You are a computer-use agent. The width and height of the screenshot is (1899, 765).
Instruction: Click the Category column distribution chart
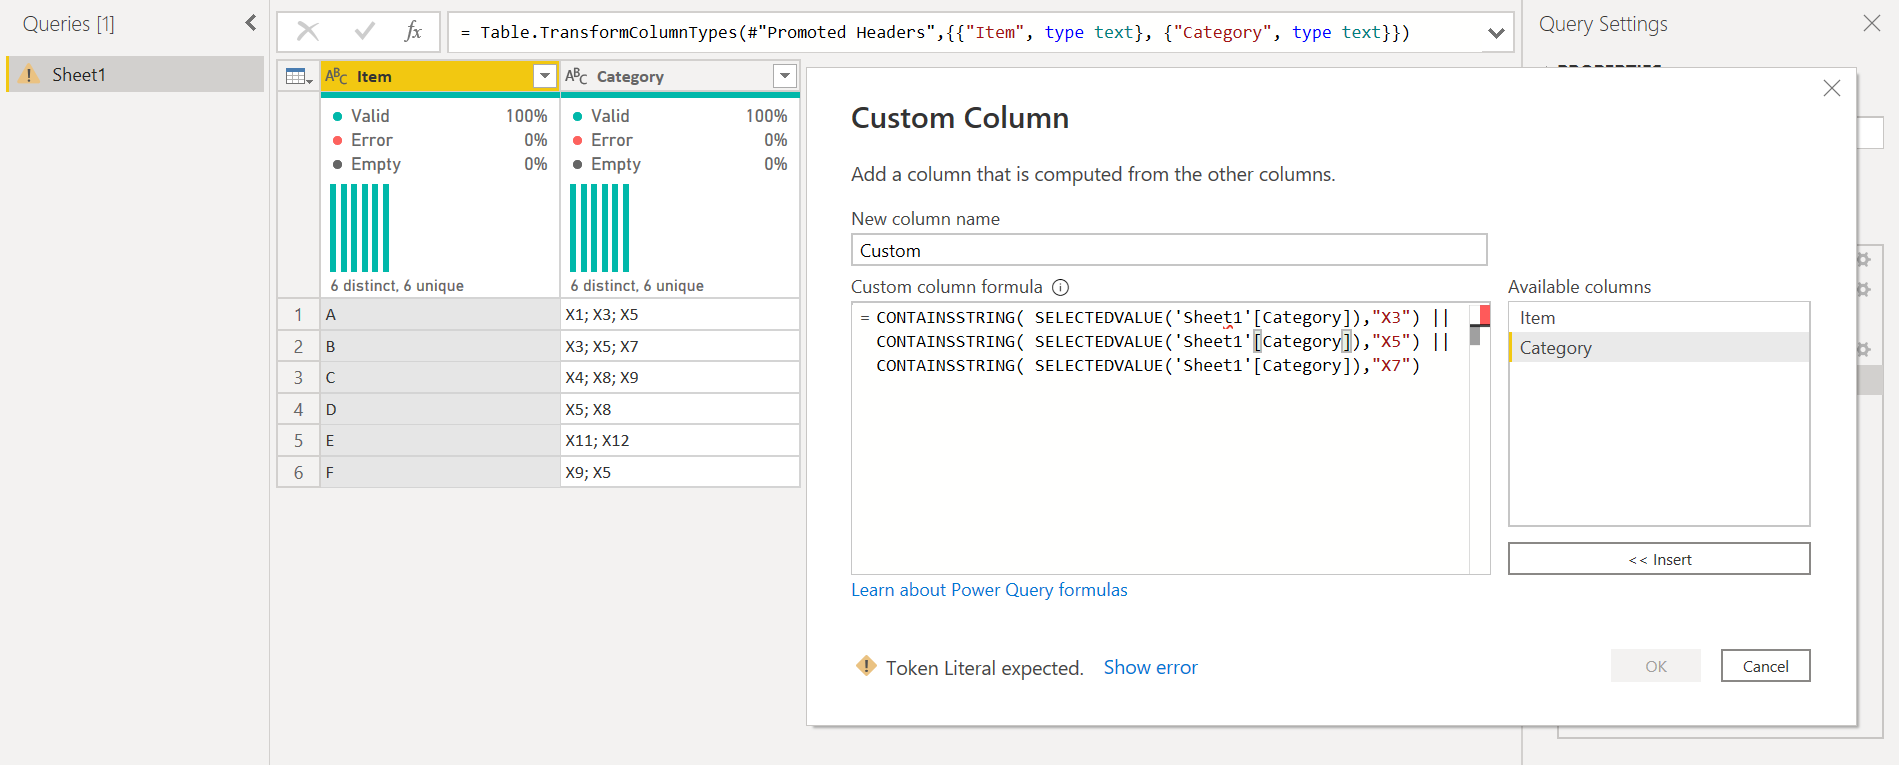[x=600, y=228]
